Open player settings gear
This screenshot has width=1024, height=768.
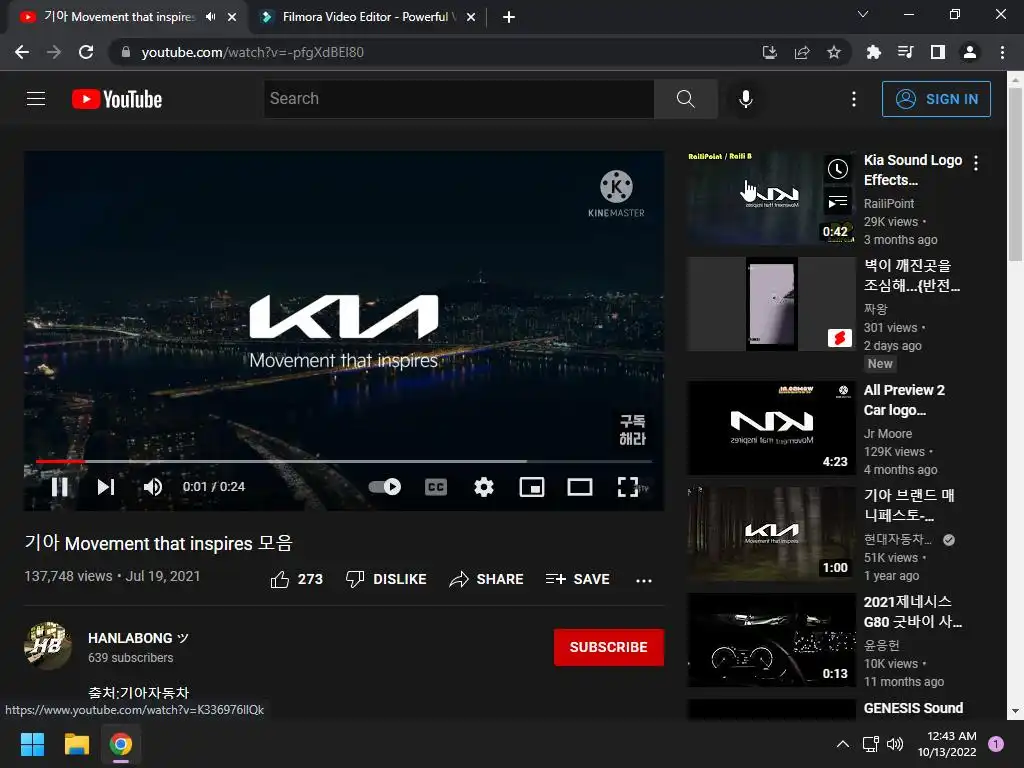pos(484,487)
